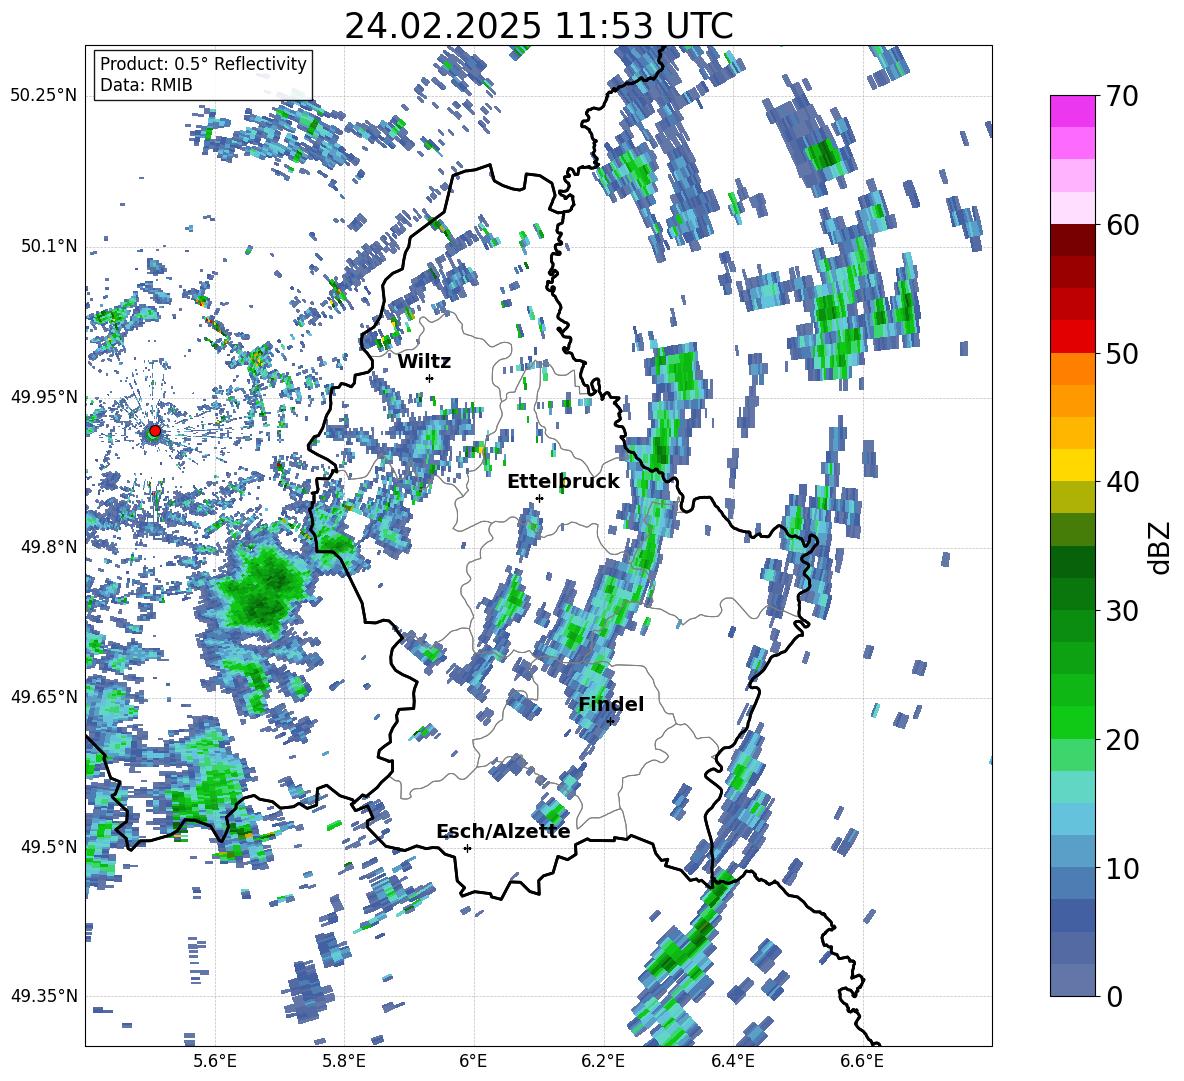Screen dimensions: 1184x1081
Task: Select the Wiltz city label
Action: point(424,362)
